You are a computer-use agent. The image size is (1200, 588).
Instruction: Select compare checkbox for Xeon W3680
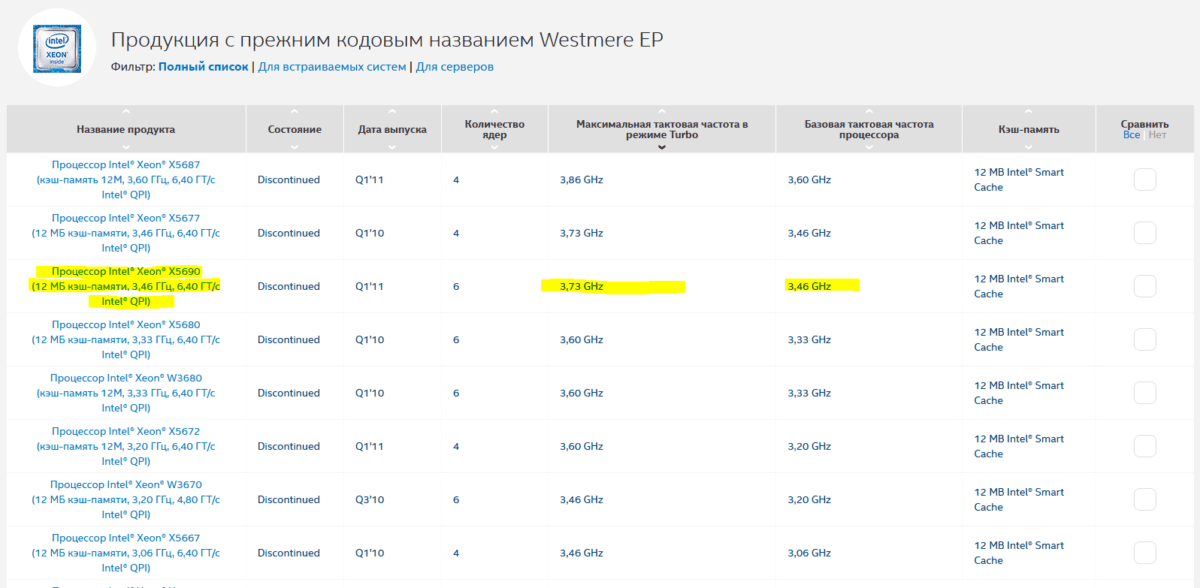(x=1145, y=393)
